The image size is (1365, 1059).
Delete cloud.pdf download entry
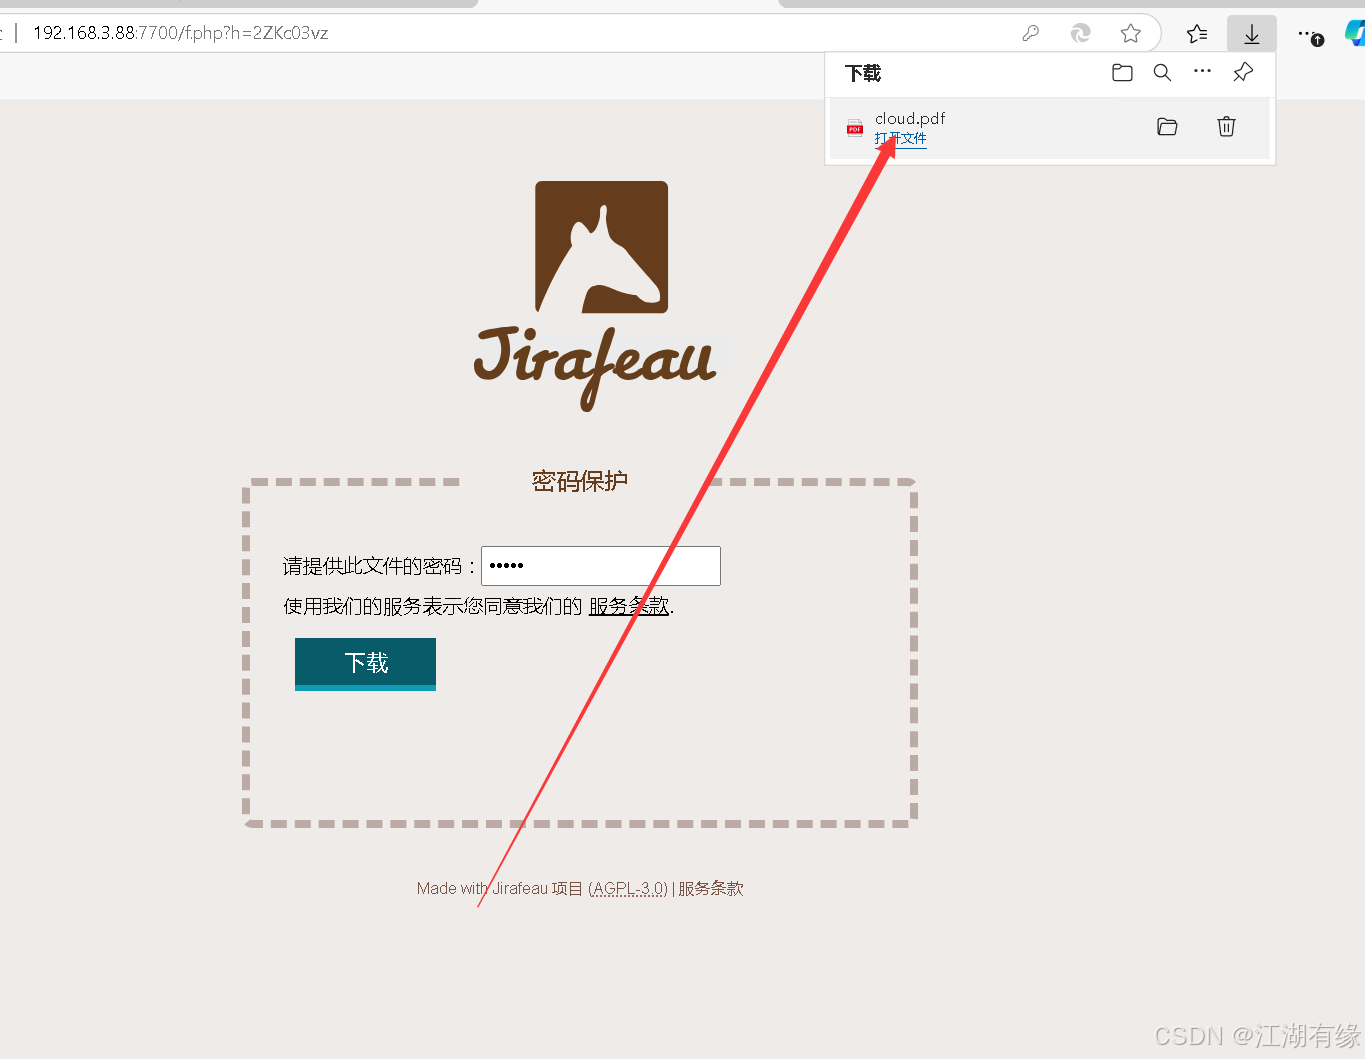point(1226,127)
